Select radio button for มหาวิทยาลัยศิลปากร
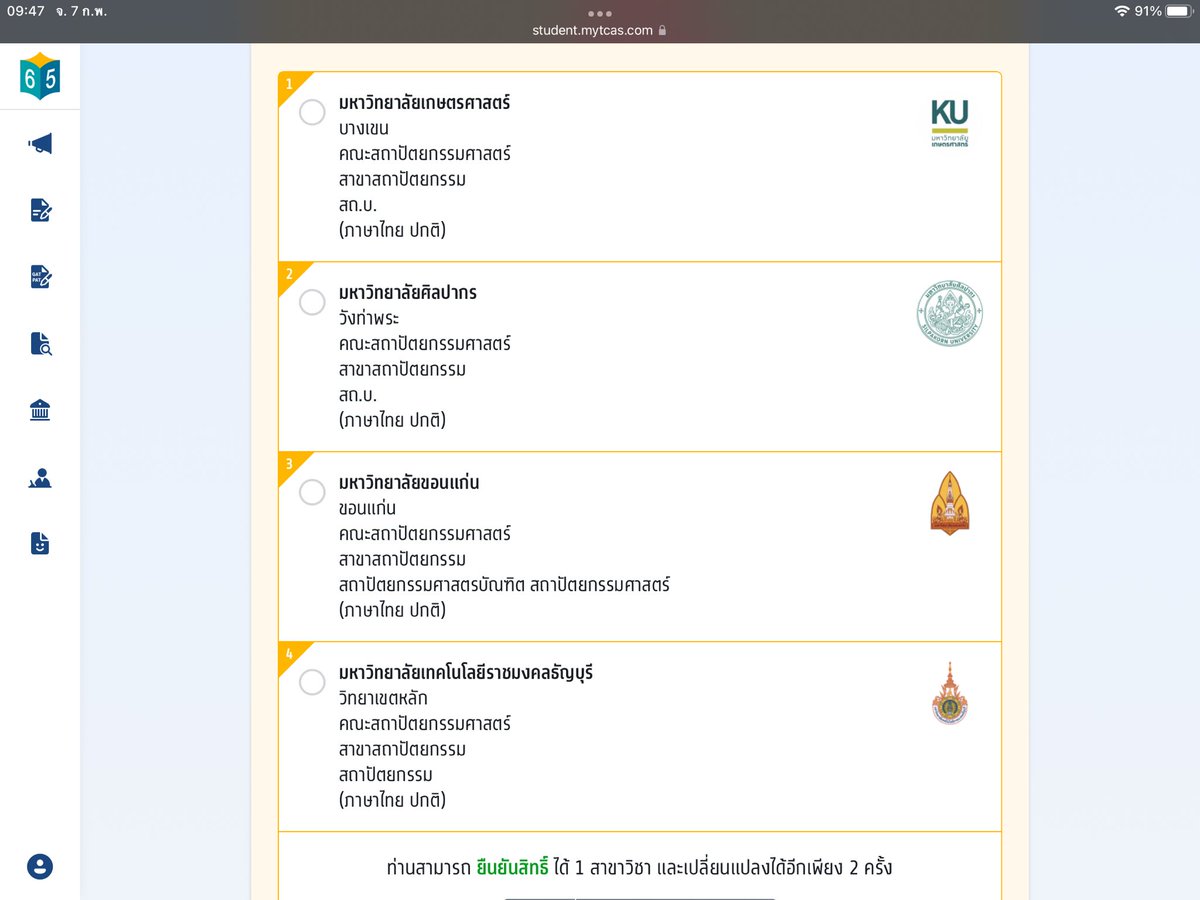1200x900 pixels. point(312,302)
